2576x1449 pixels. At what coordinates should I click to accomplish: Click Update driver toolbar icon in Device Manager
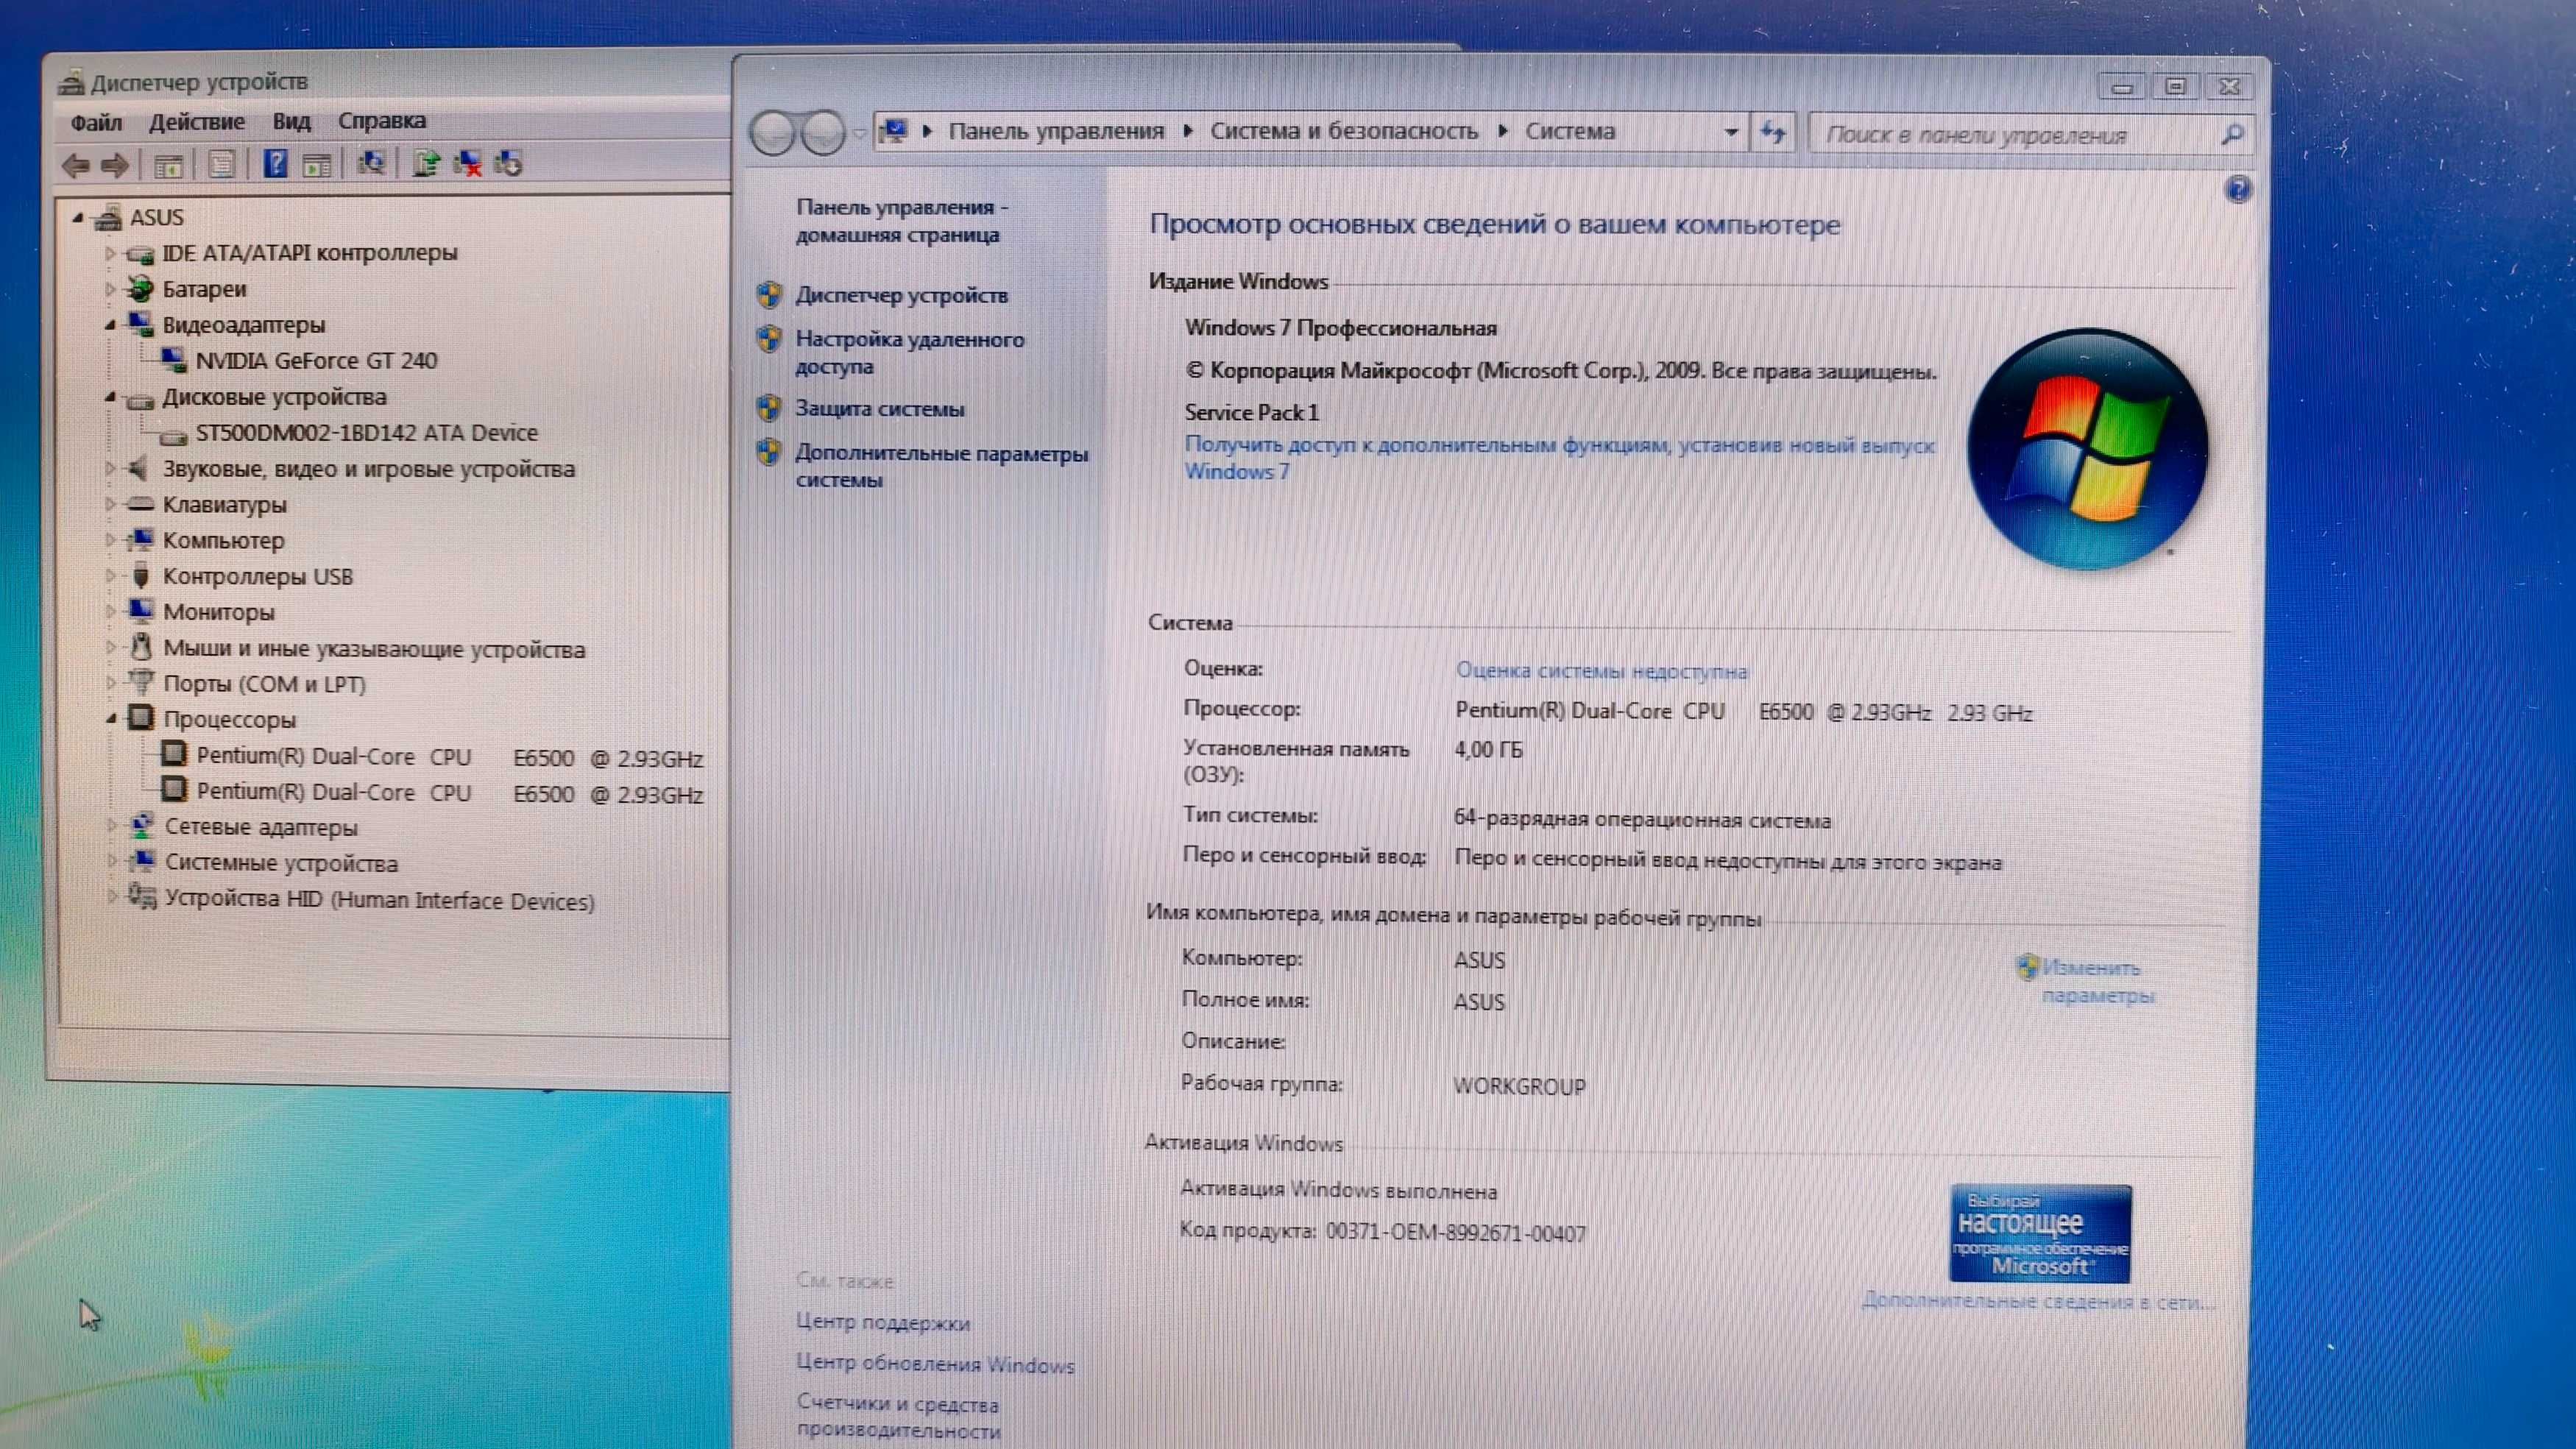click(x=426, y=163)
